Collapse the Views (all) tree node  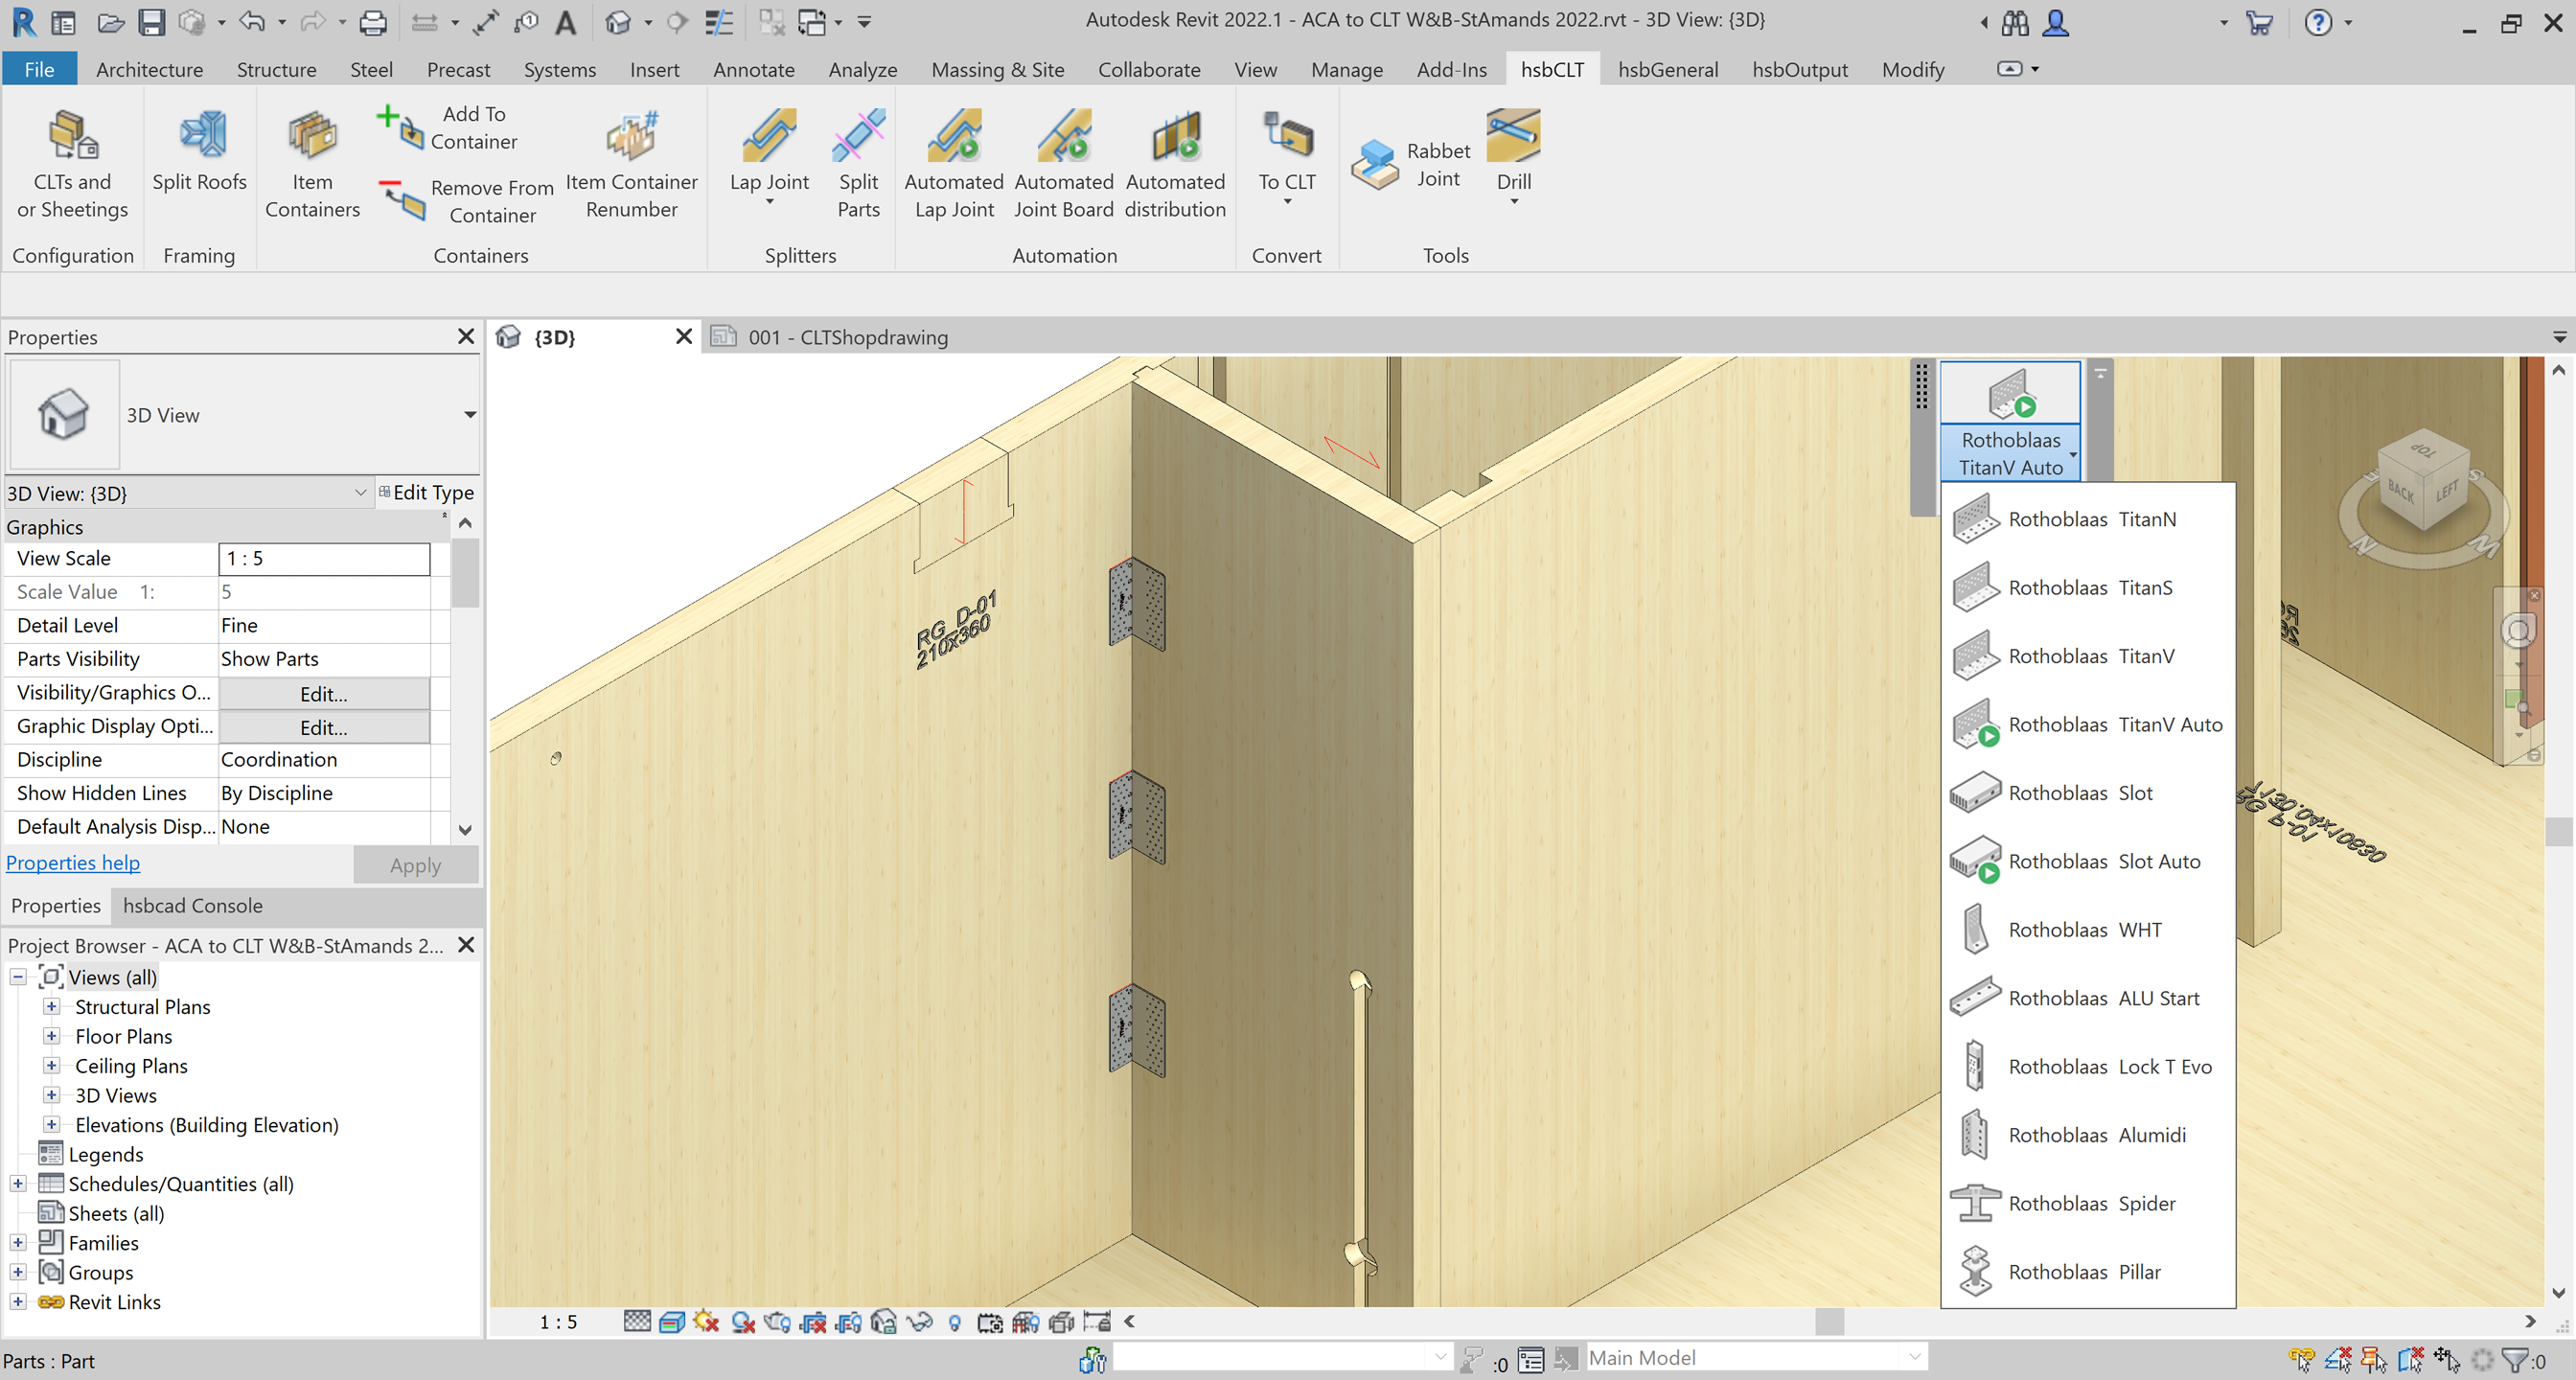pos(18,977)
